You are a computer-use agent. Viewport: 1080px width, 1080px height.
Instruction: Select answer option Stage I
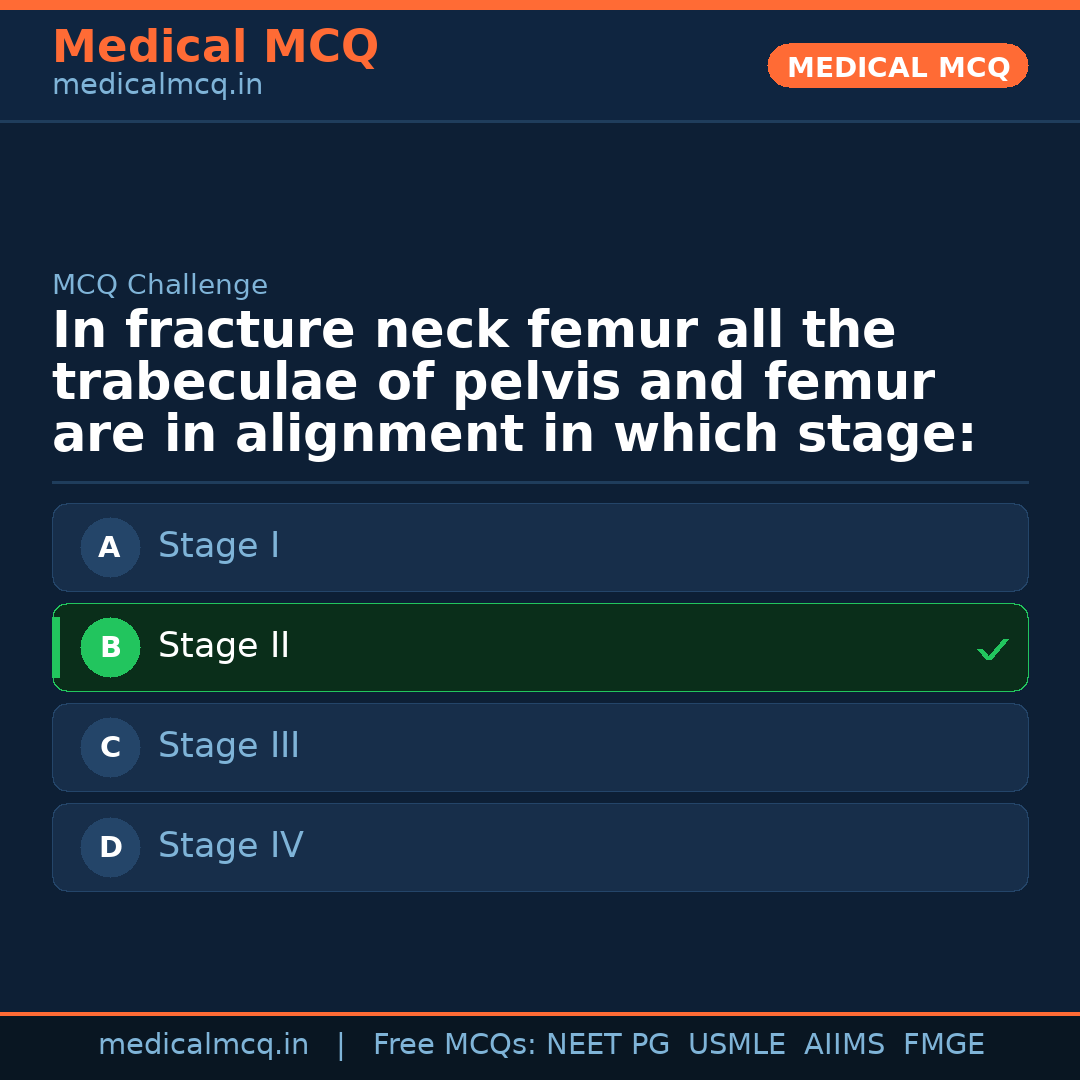(x=540, y=547)
